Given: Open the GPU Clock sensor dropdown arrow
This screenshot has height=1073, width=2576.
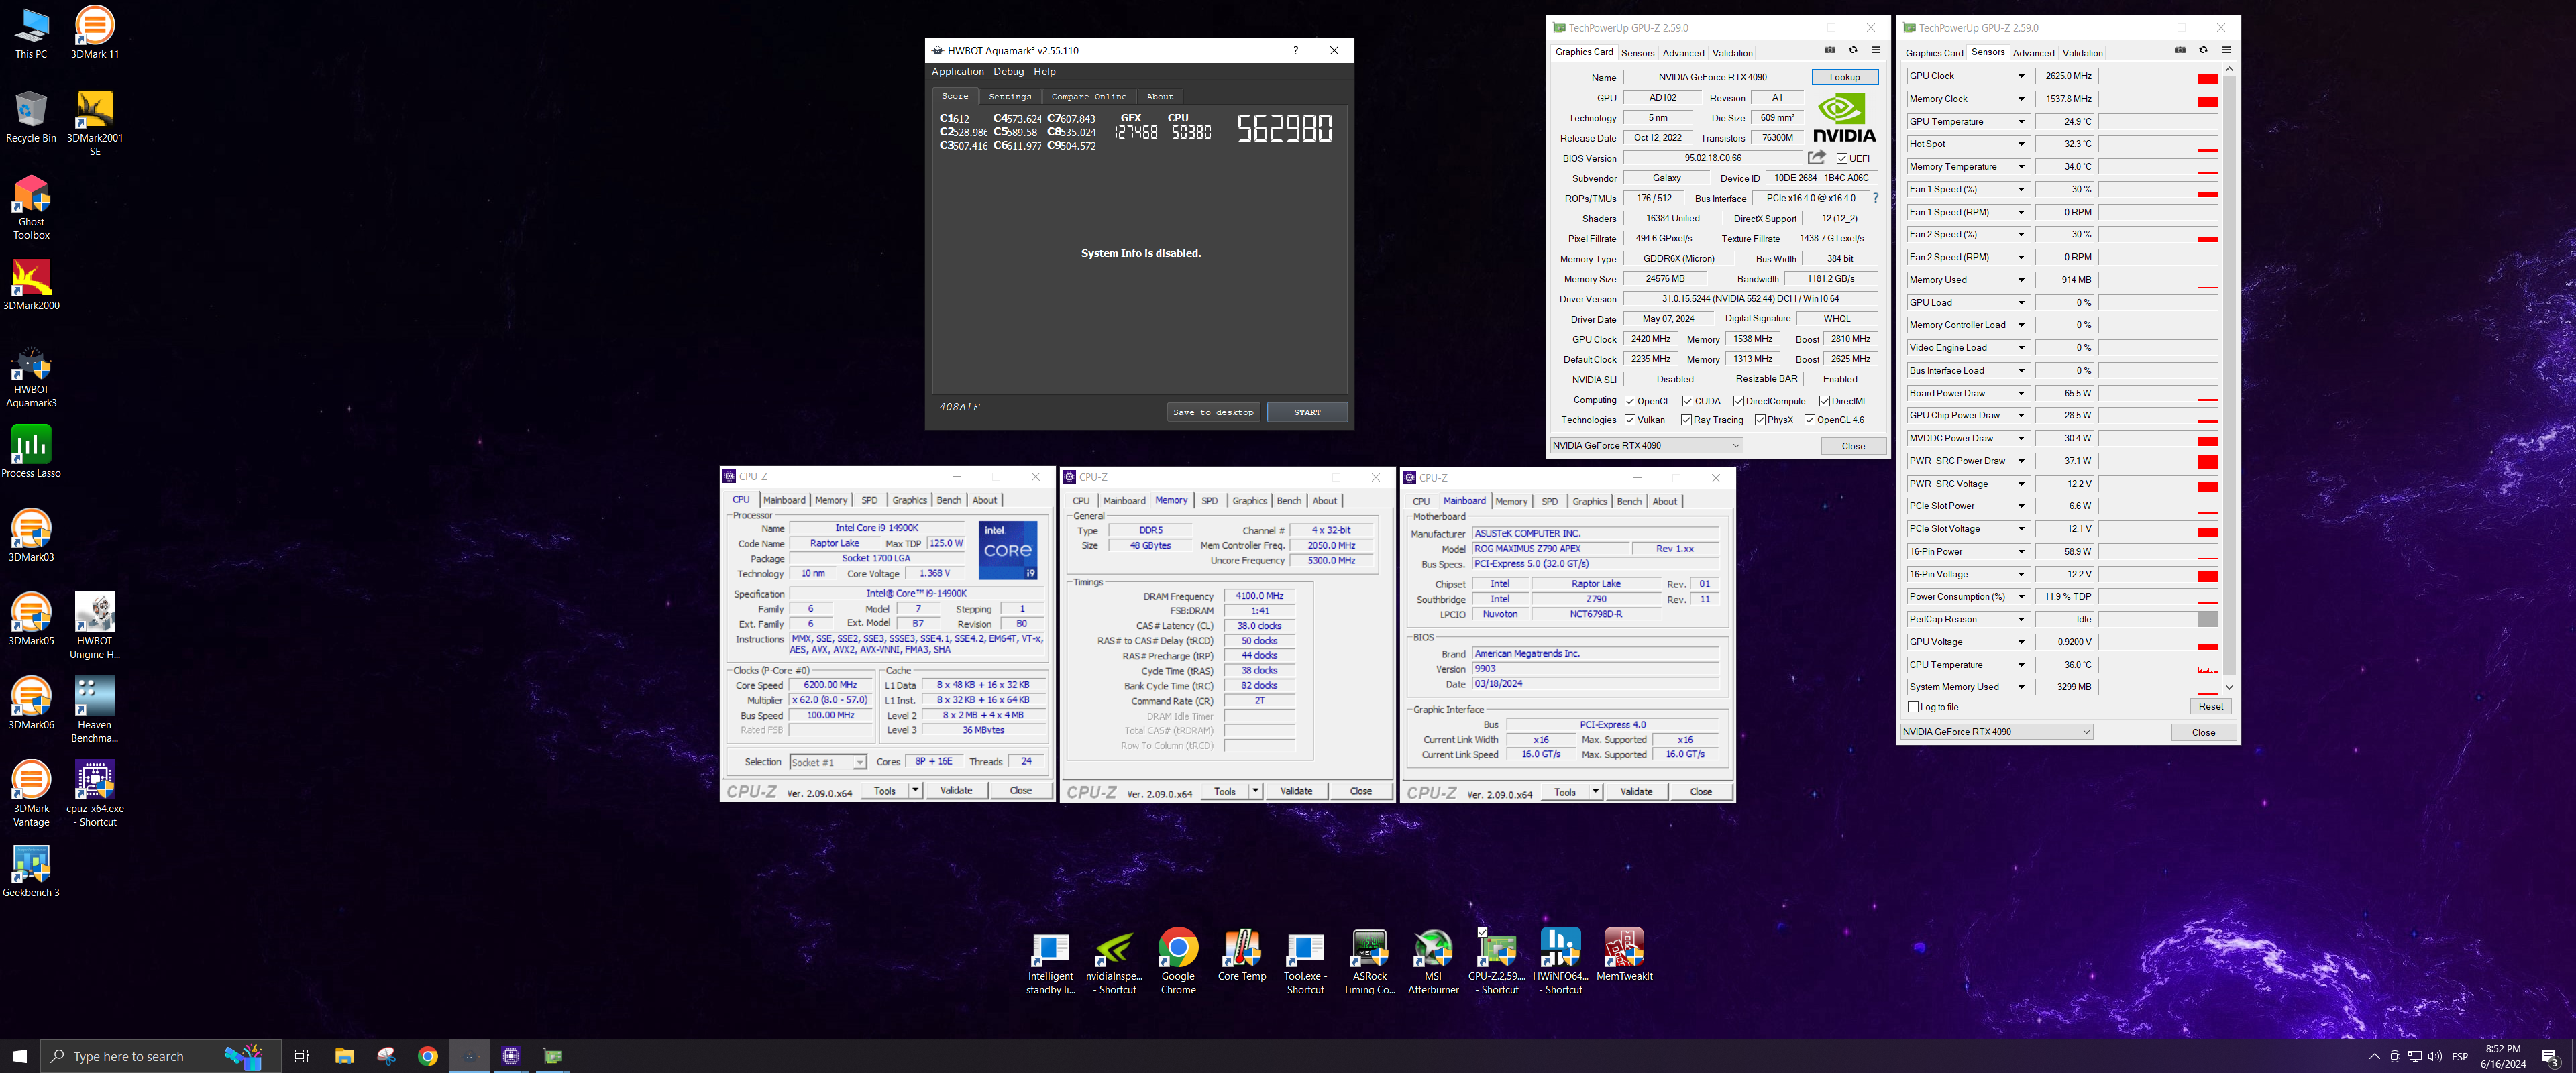Looking at the screenshot, I should click(x=2020, y=76).
